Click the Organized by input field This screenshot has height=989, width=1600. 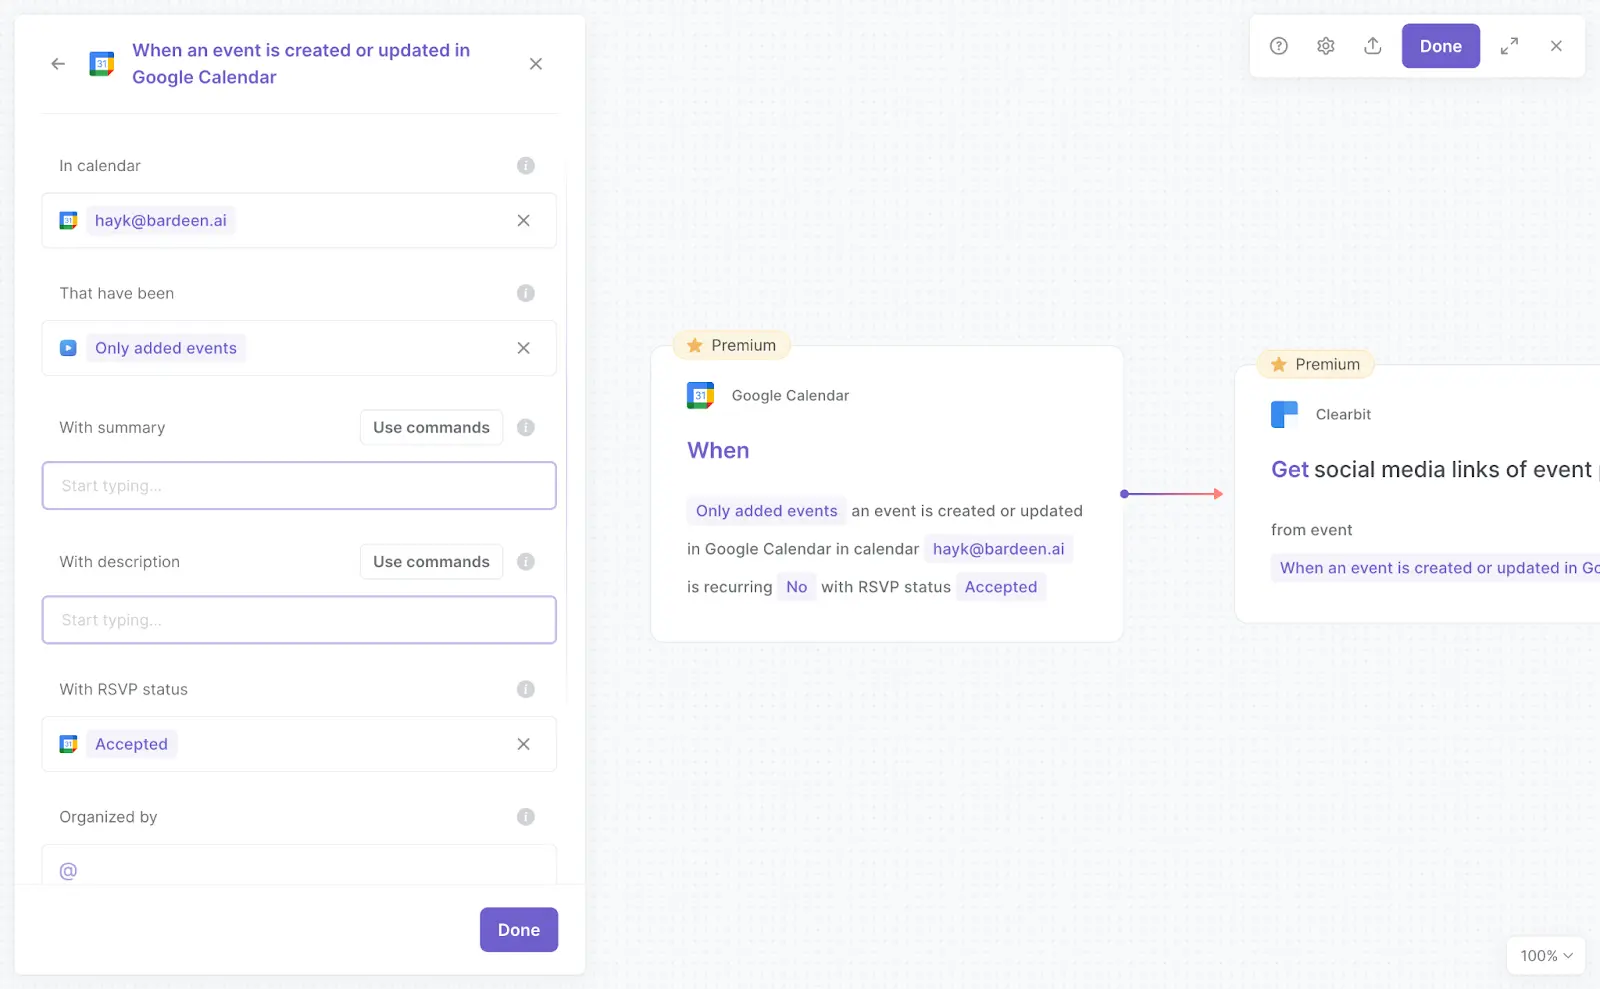(x=299, y=866)
